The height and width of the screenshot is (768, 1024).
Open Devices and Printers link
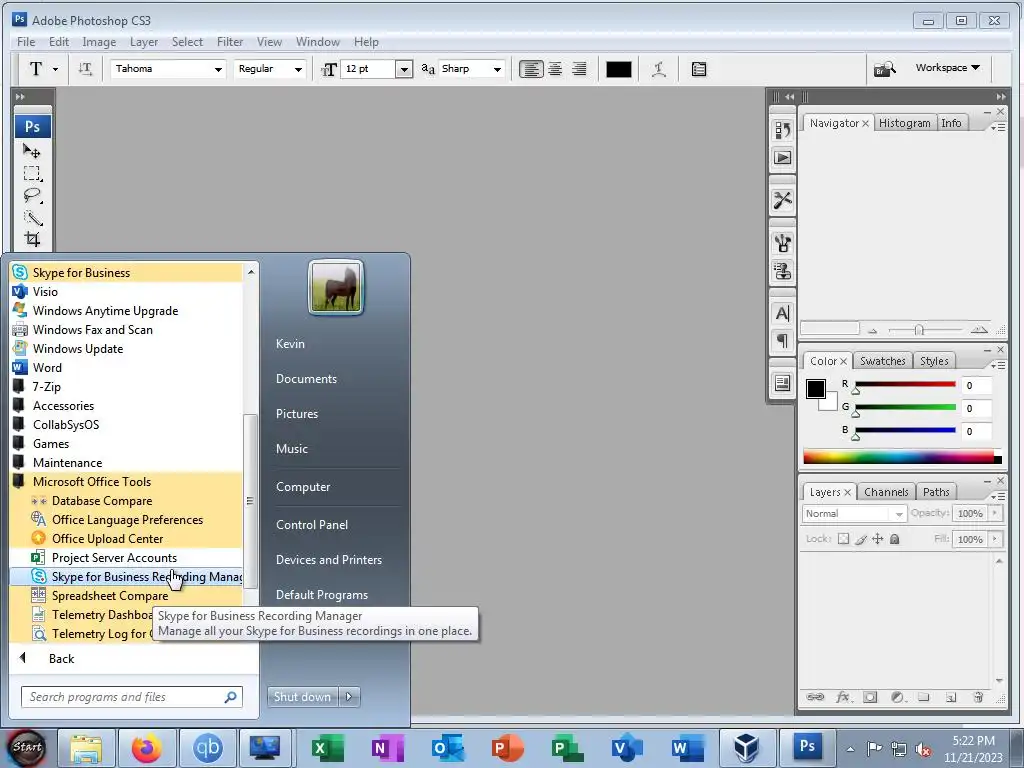[328, 560]
